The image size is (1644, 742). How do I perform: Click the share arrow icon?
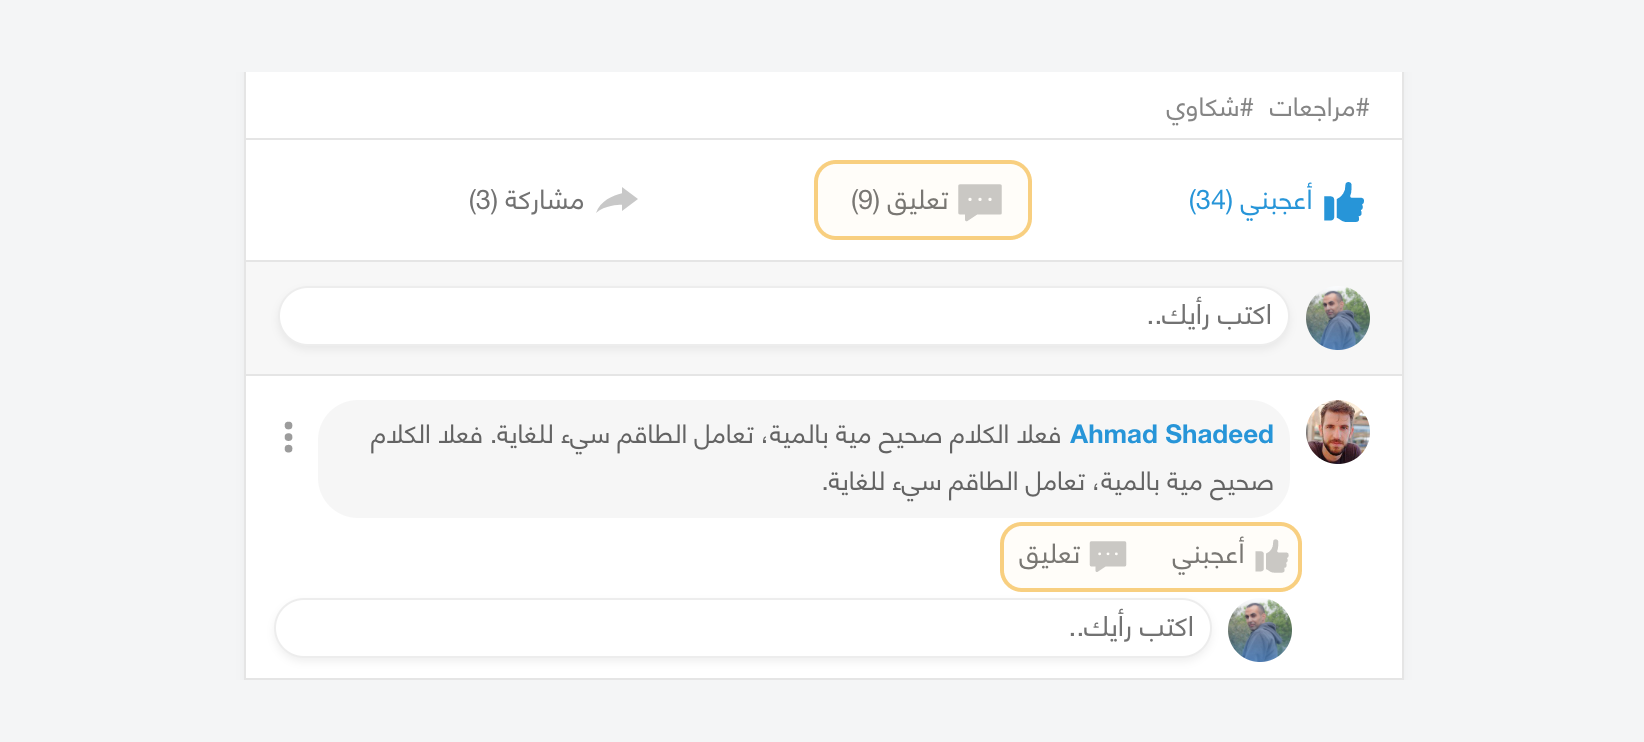(x=617, y=200)
